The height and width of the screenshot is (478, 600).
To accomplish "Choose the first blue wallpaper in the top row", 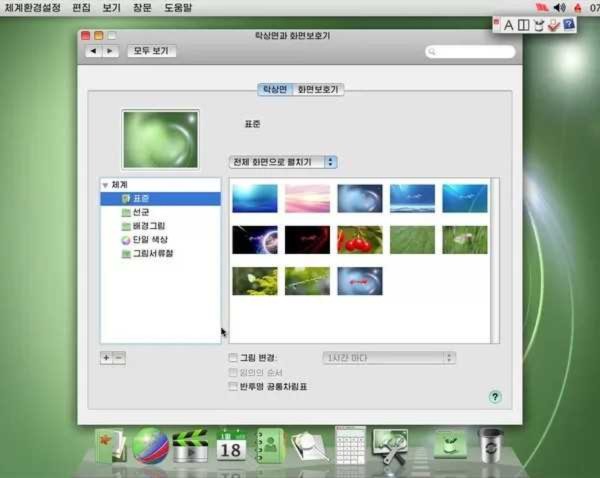I will pyautogui.click(x=255, y=198).
